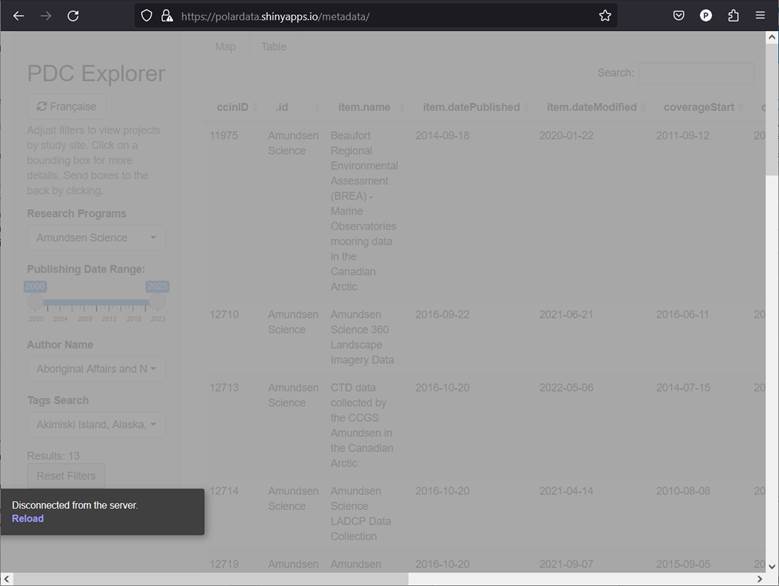Click the browser back arrow
This screenshot has height=586, width=779.
[x=18, y=16]
